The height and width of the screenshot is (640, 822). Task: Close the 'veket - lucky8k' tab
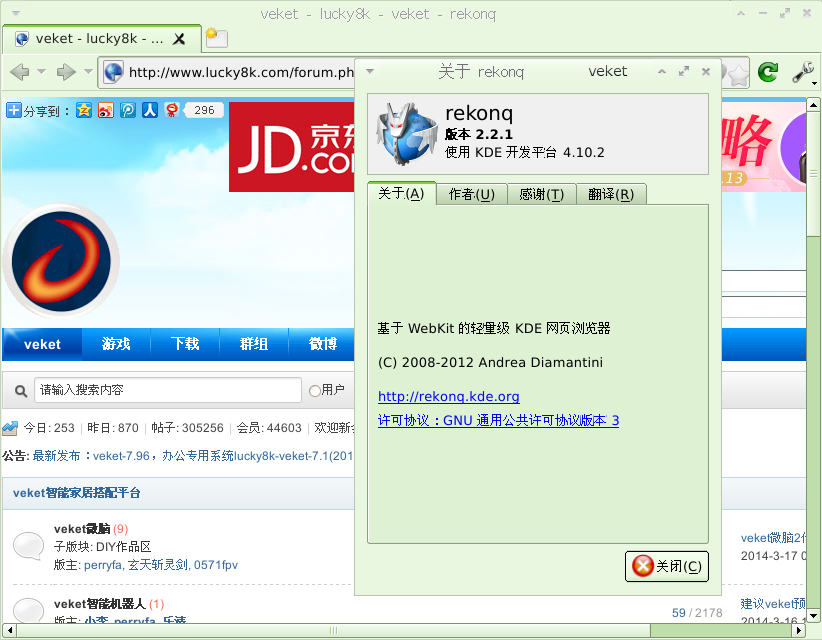(179, 39)
